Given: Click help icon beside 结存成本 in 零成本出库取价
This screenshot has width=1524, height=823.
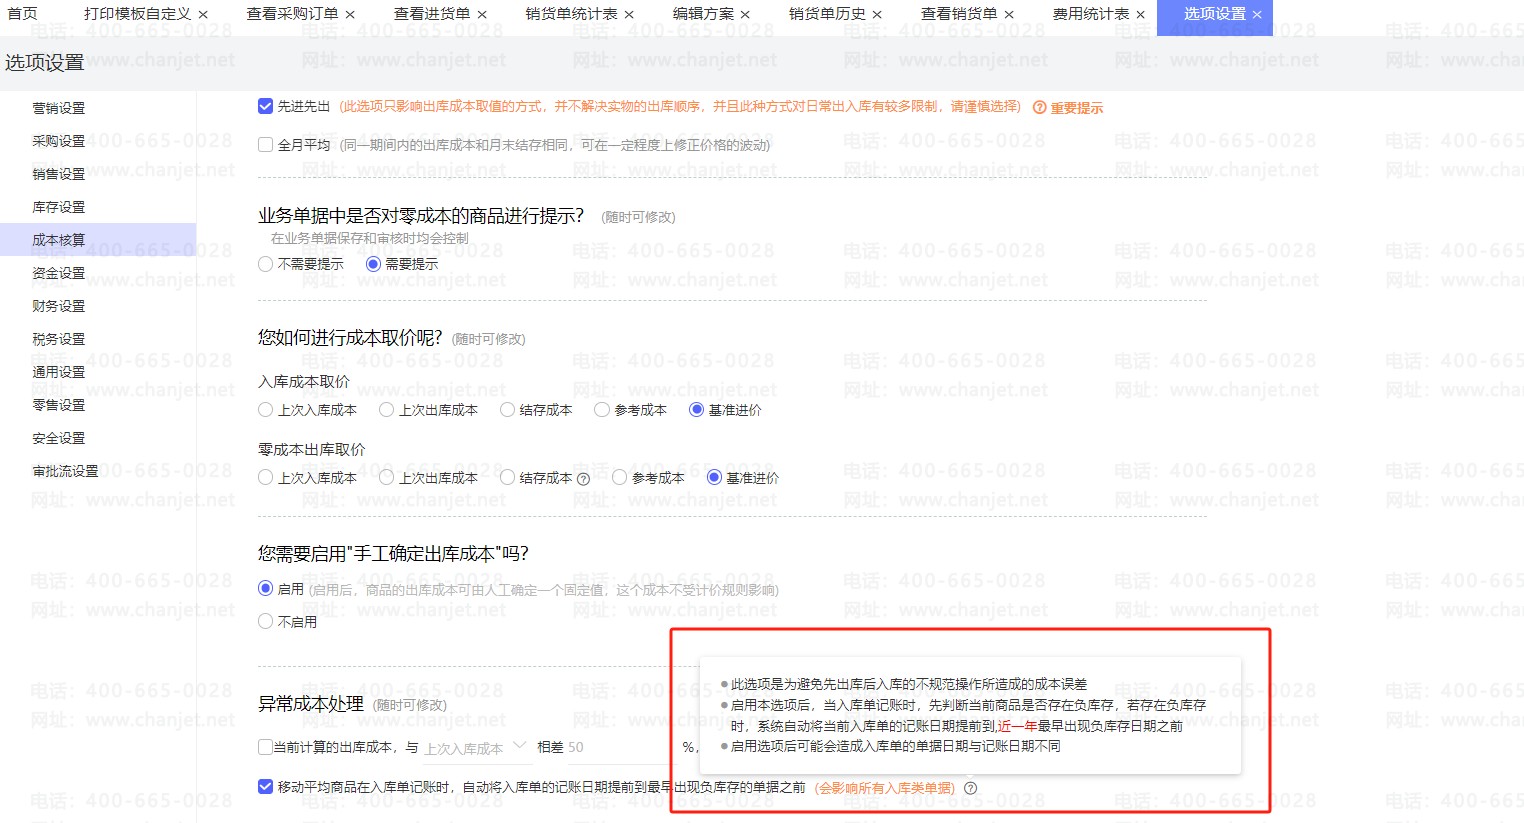Looking at the screenshot, I should 583,479.
